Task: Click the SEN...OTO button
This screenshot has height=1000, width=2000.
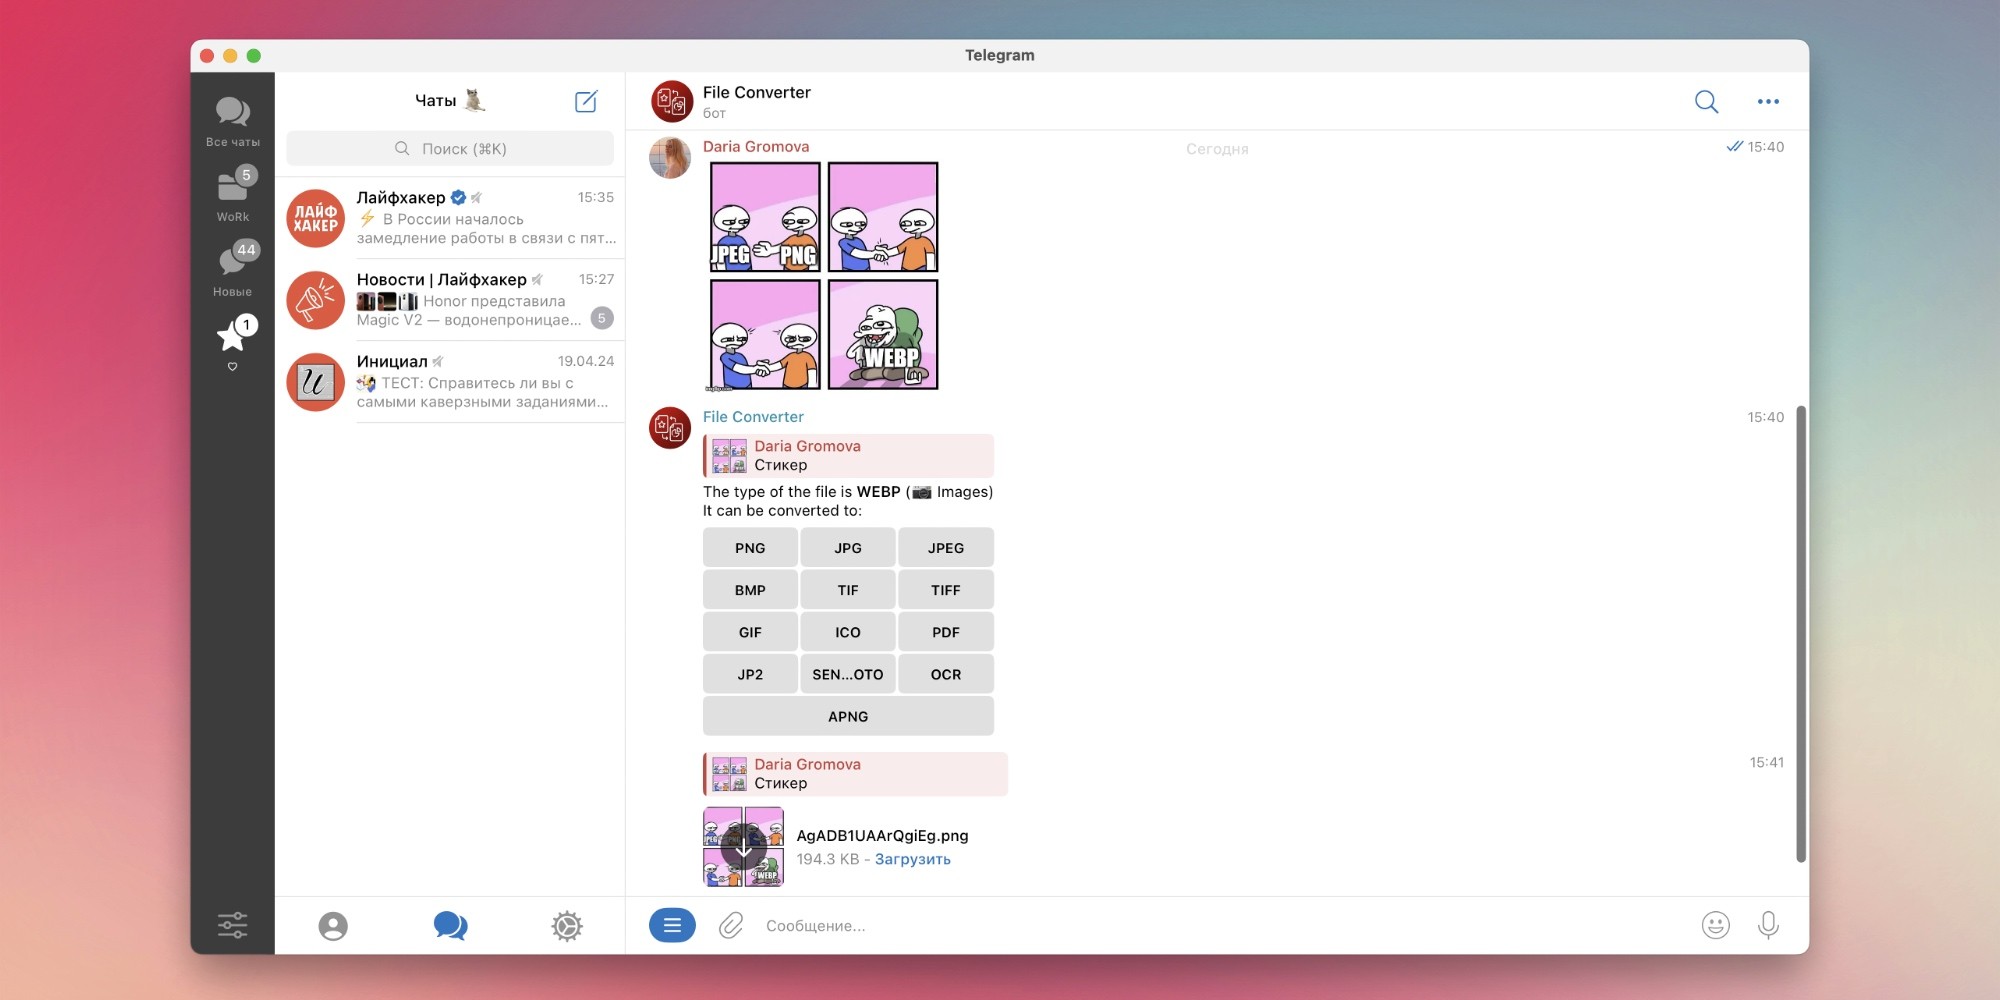Action: click(x=848, y=674)
